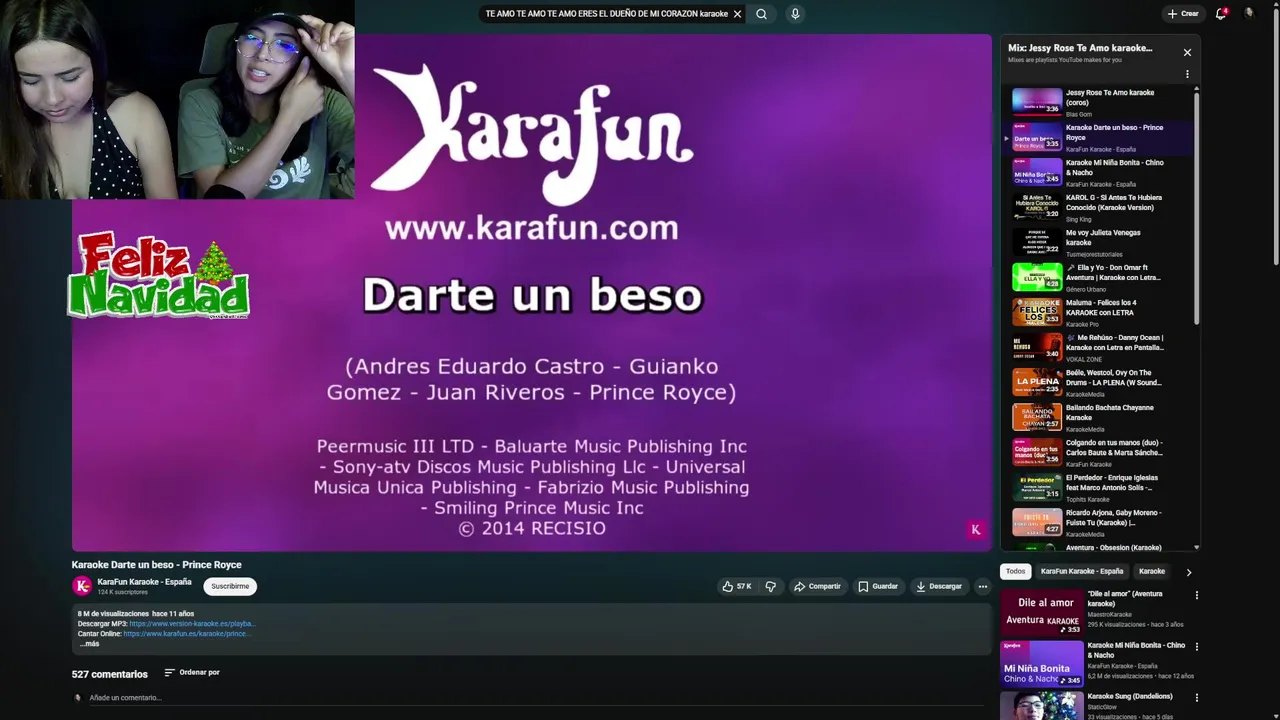
Task: Open Ordenar por sort comments menu
Action: [x=192, y=672]
